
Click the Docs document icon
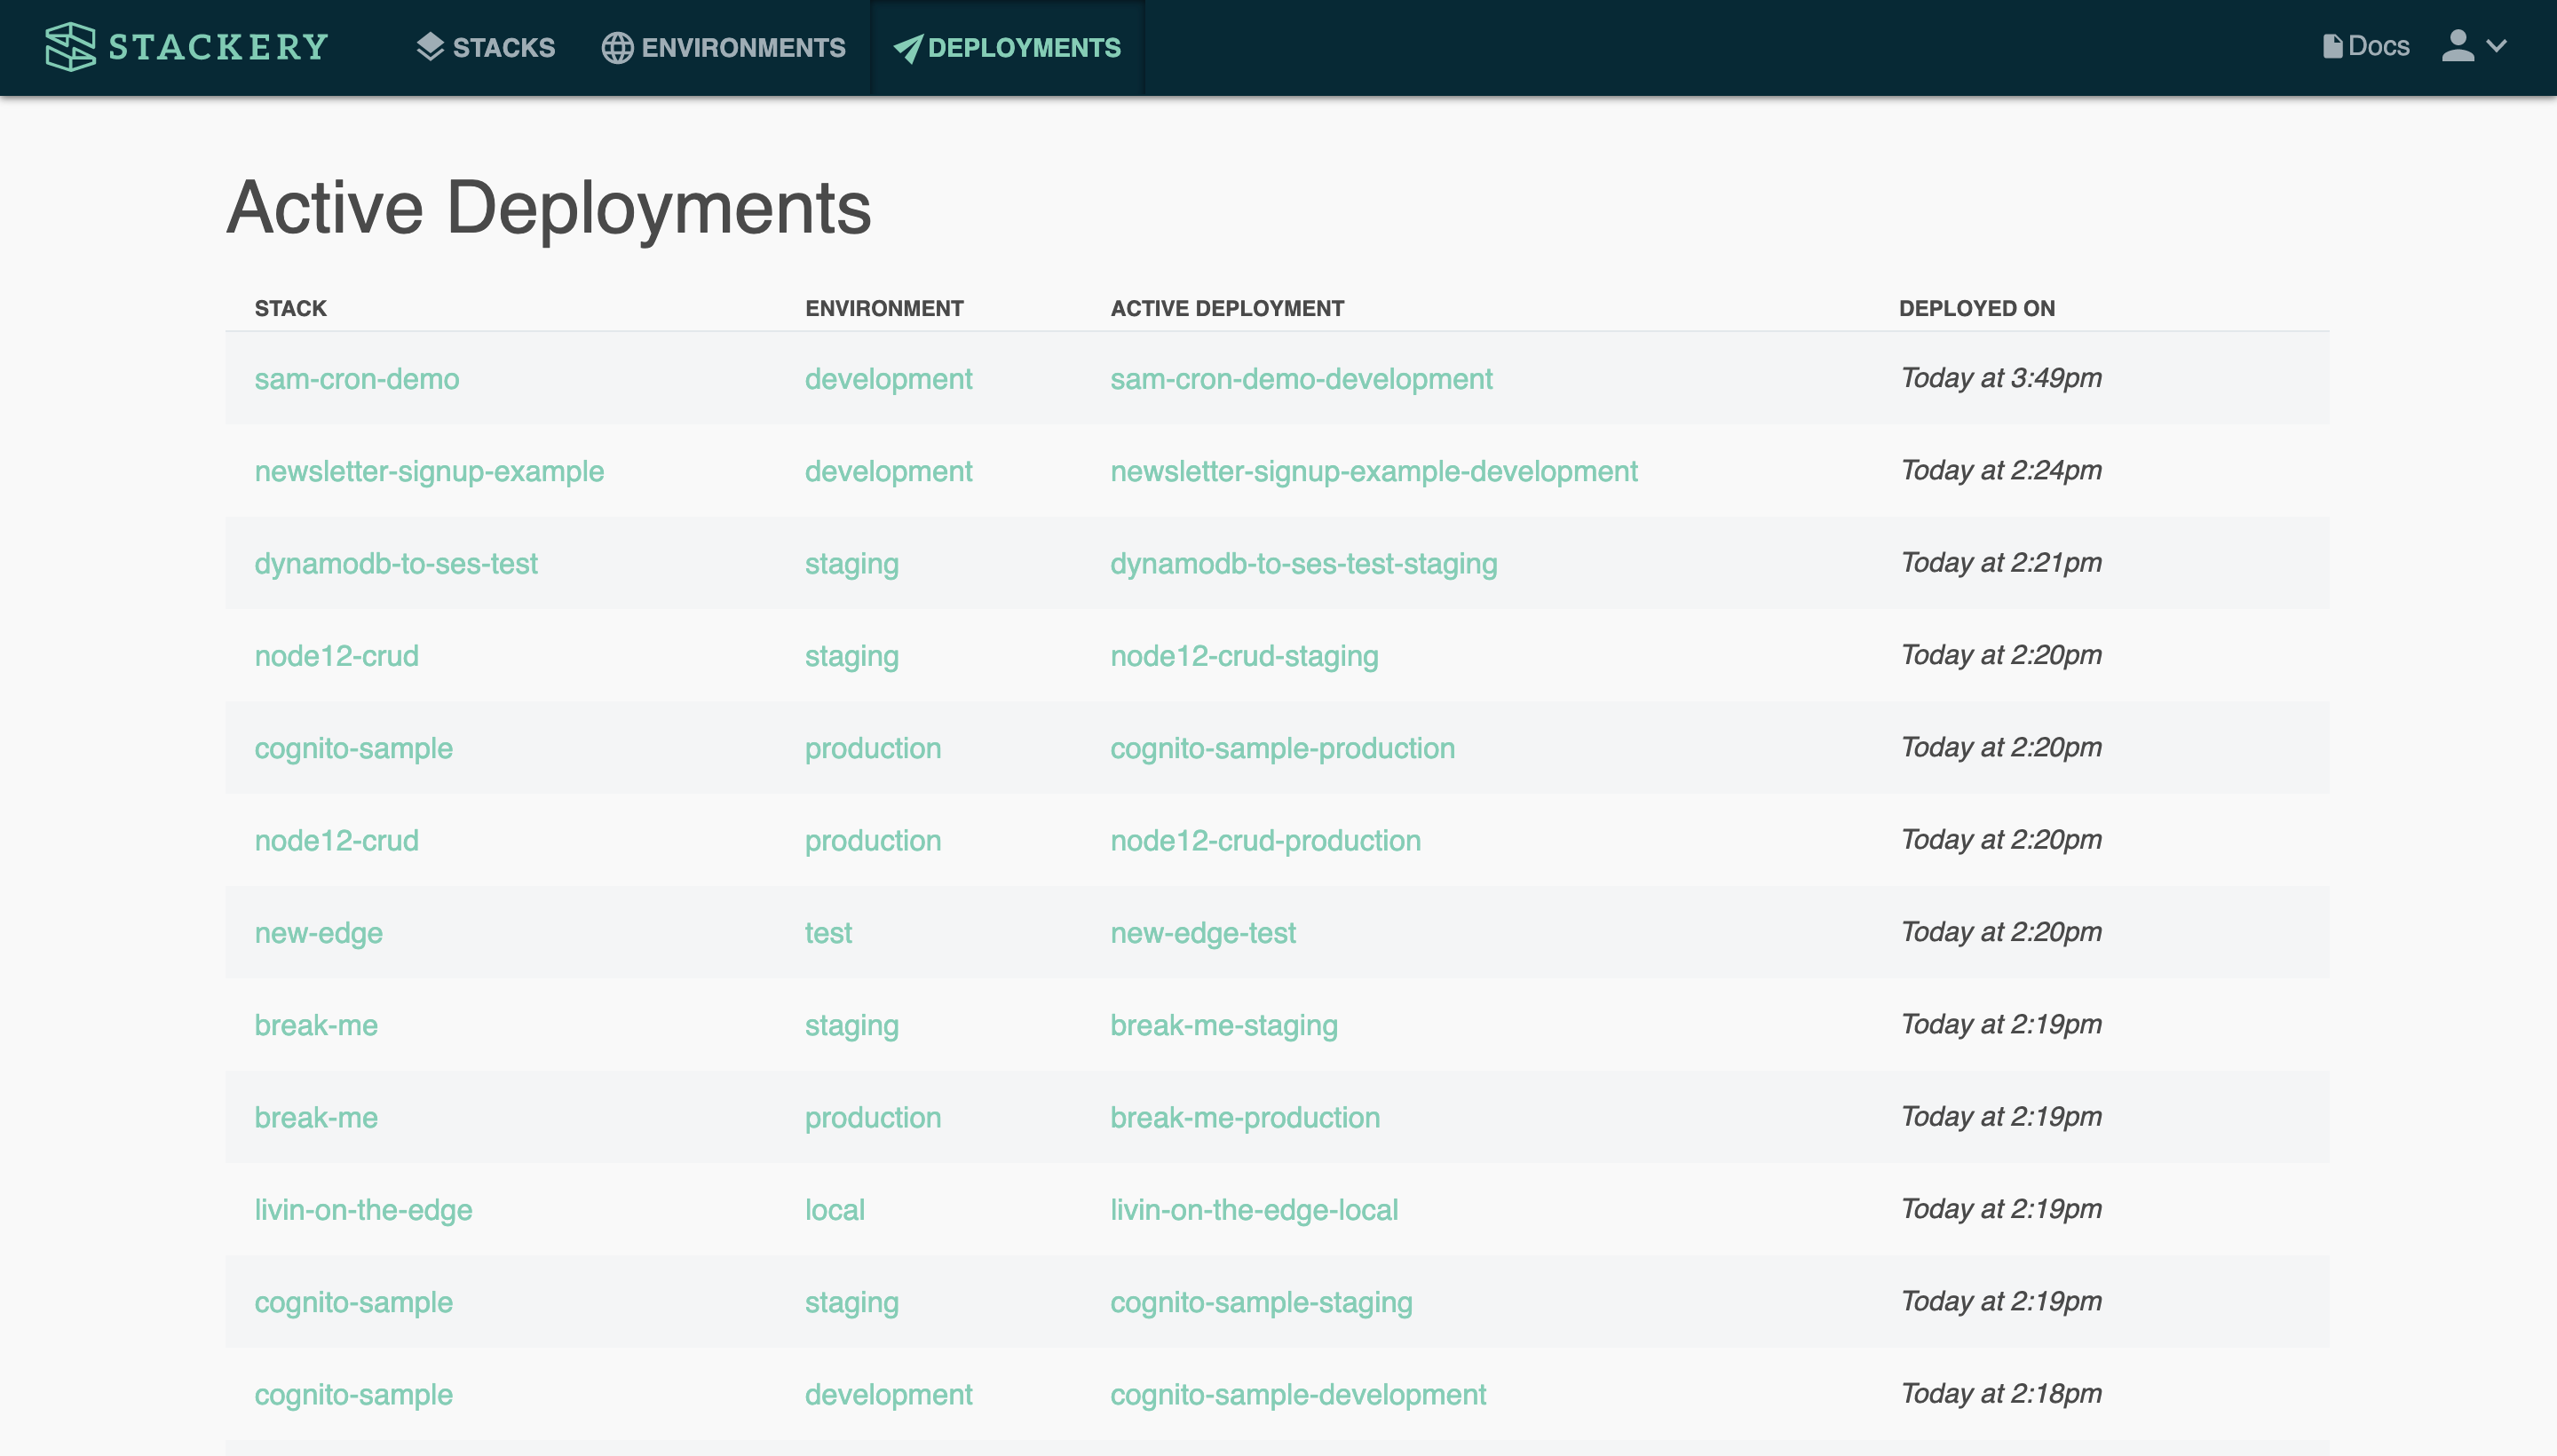(x=2332, y=46)
